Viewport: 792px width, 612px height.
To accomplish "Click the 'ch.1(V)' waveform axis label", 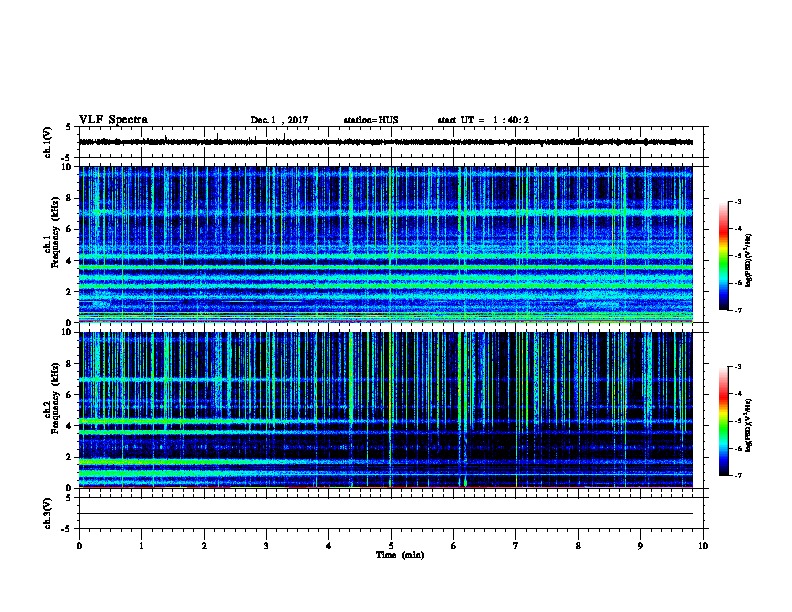I will coord(48,142).
